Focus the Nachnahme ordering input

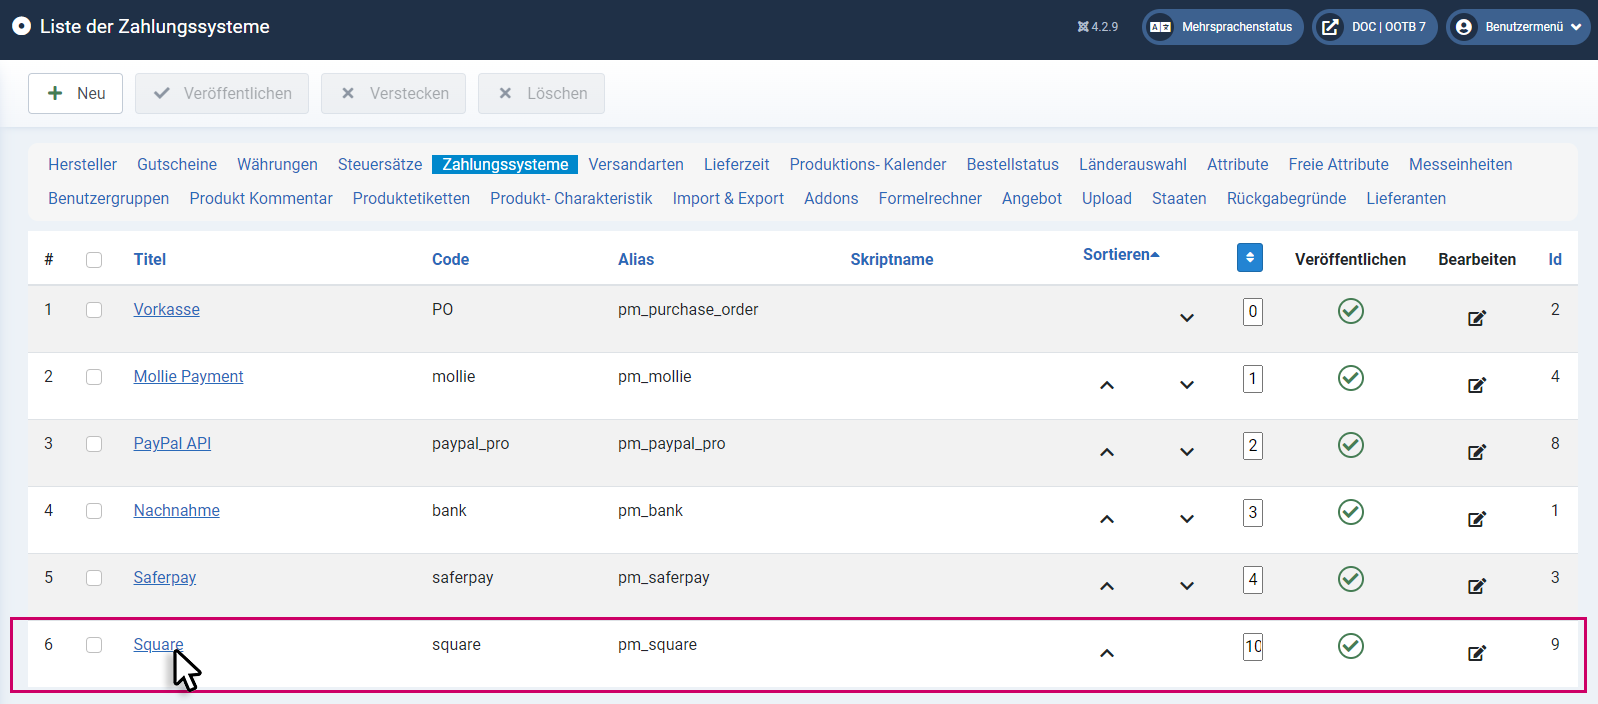(1253, 513)
